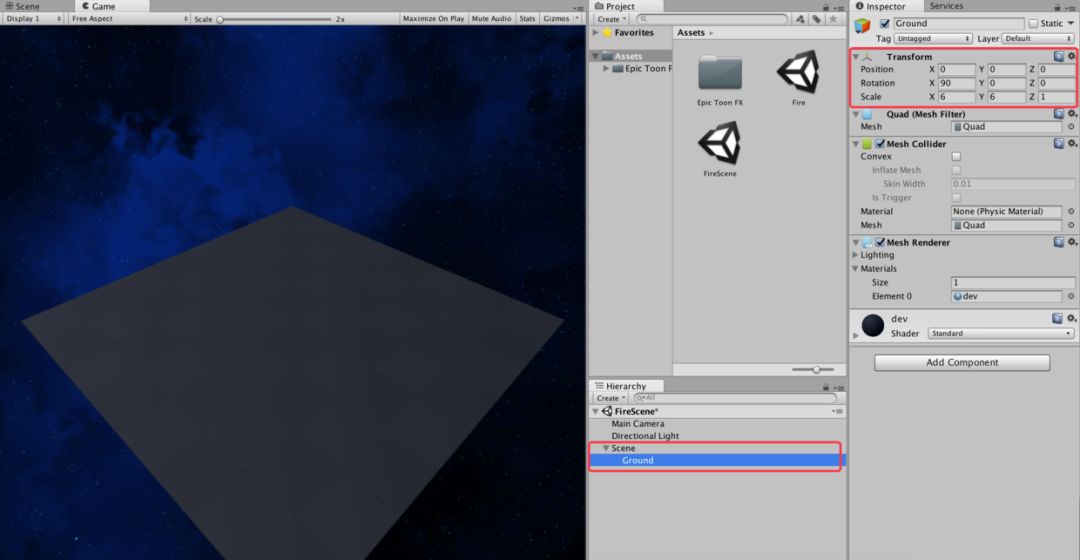Open the Mesh Filter Mesh object picker
Image resolution: width=1080 pixels, height=560 pixels.
point(1071,127)
